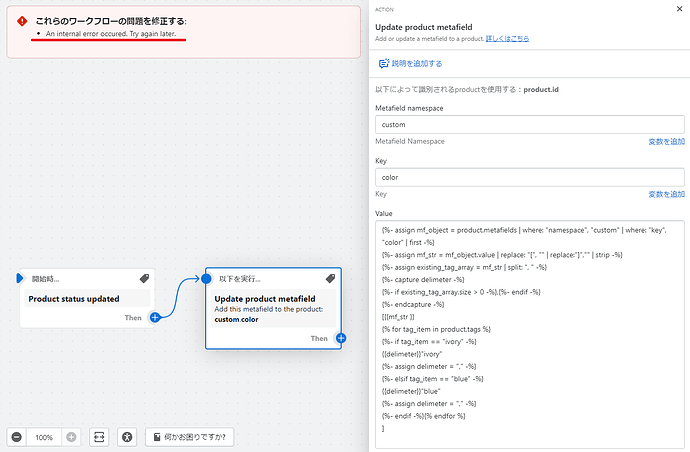Click the red error alert icon

click(x=22, y=21)
